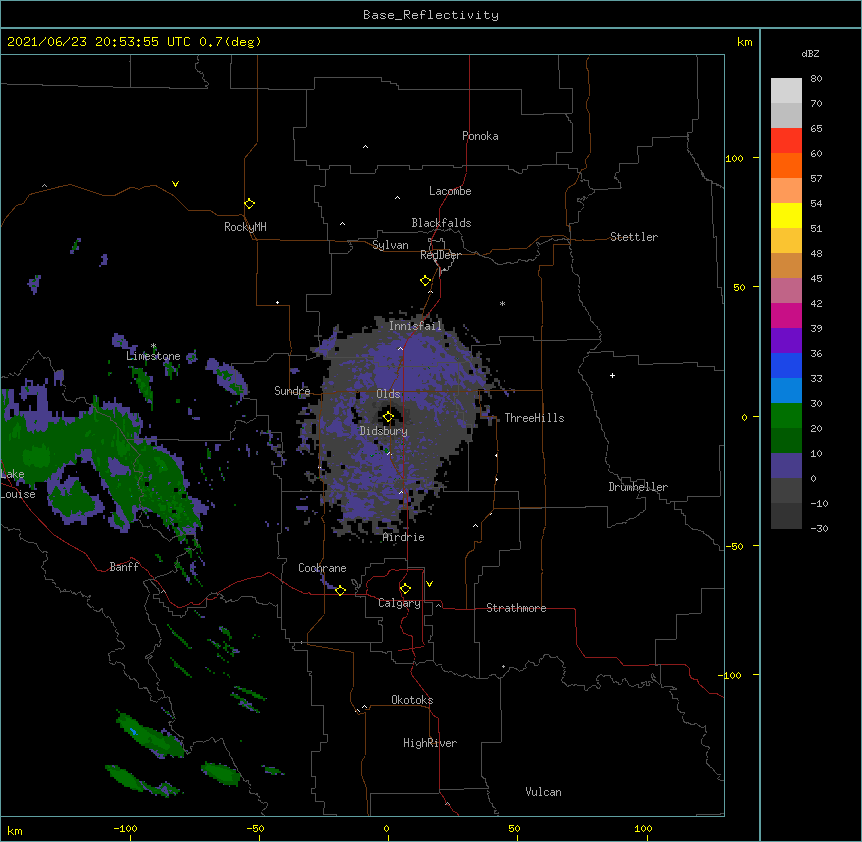The width and height of the screenshot is (862, 842).
Task: Click the Ponoka city label
Action: [x=480, y=136]
